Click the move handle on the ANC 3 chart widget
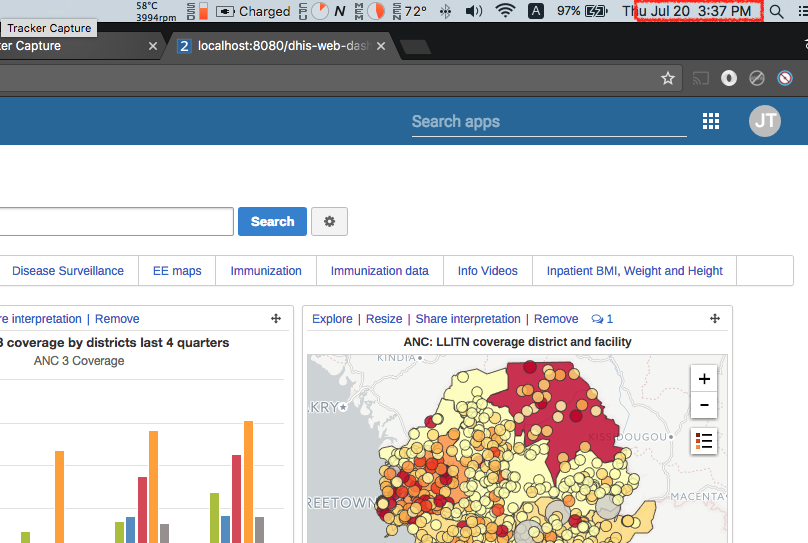808x543 pixels. [276, 319]
